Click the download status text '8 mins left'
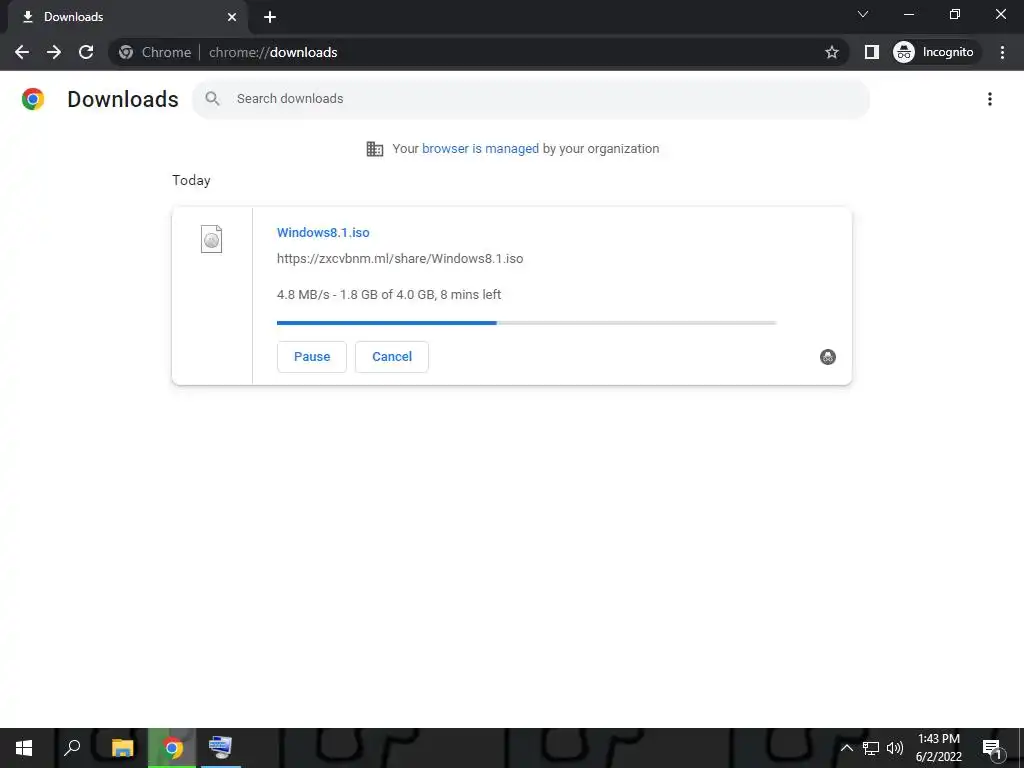The height and width of the screenshot is (768, 1024). (470, 295)
